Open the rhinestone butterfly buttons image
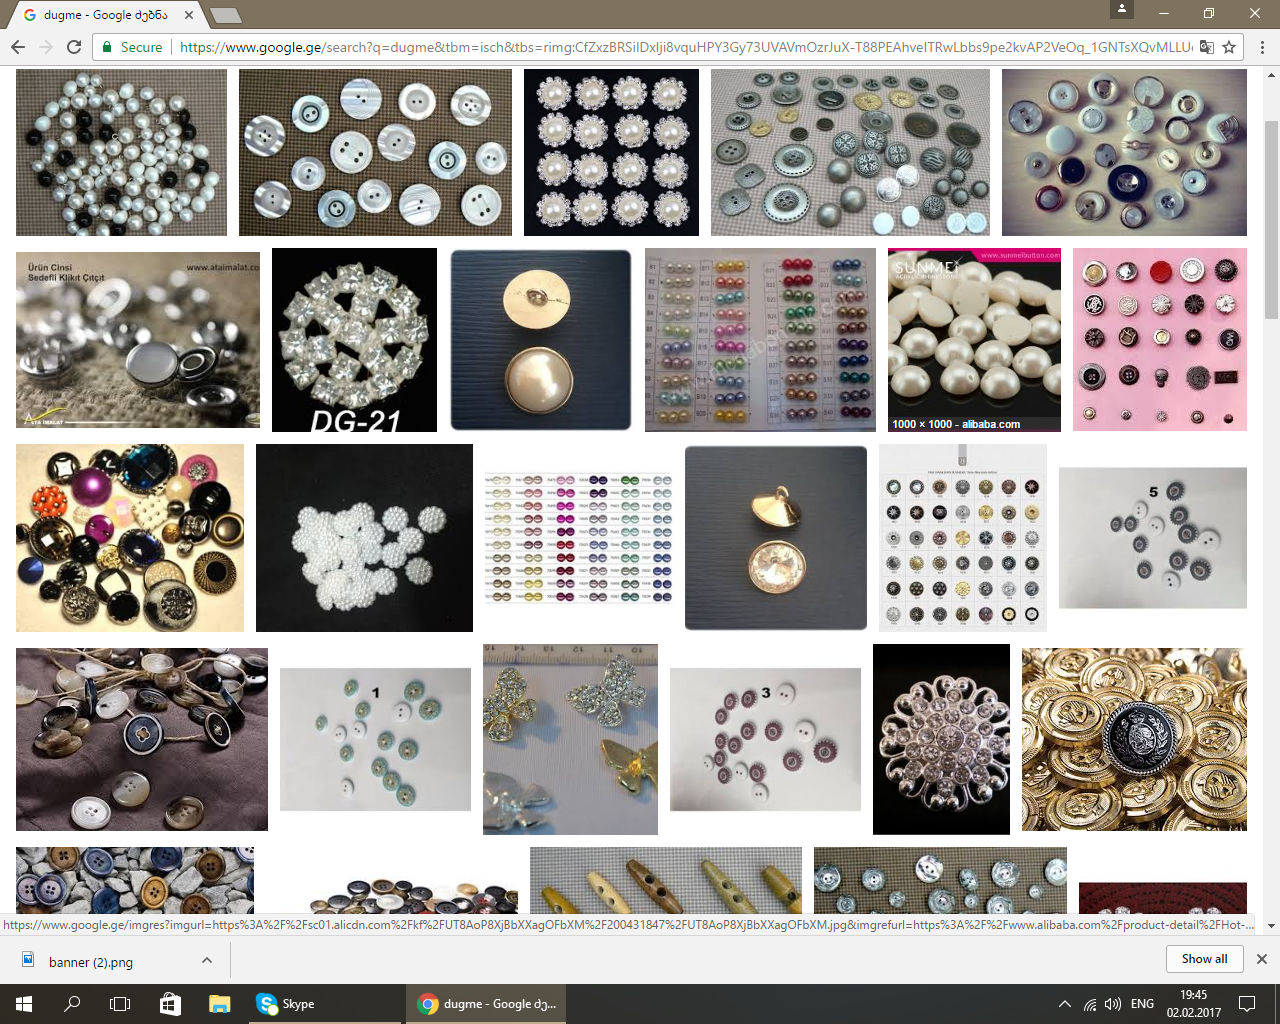1280x1024 pixels. [570, 739]
